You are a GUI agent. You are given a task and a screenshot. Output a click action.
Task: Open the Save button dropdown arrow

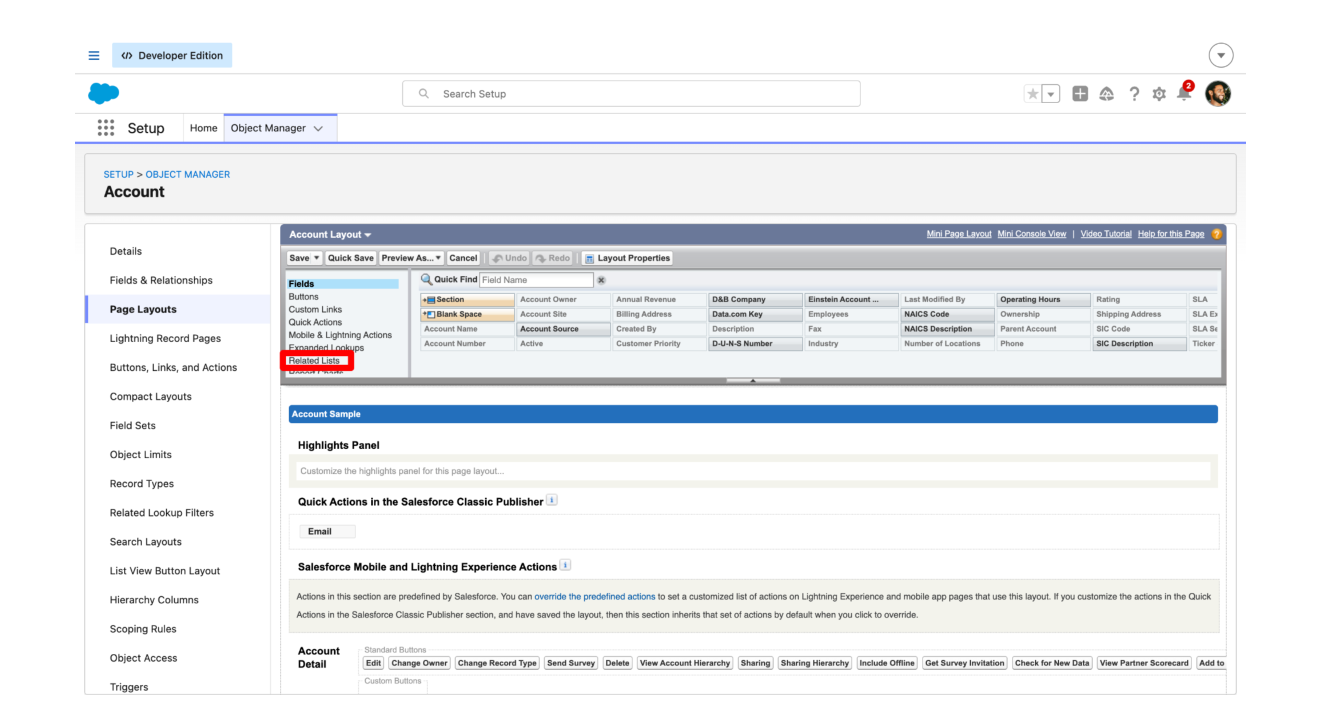tap(316, 258)
